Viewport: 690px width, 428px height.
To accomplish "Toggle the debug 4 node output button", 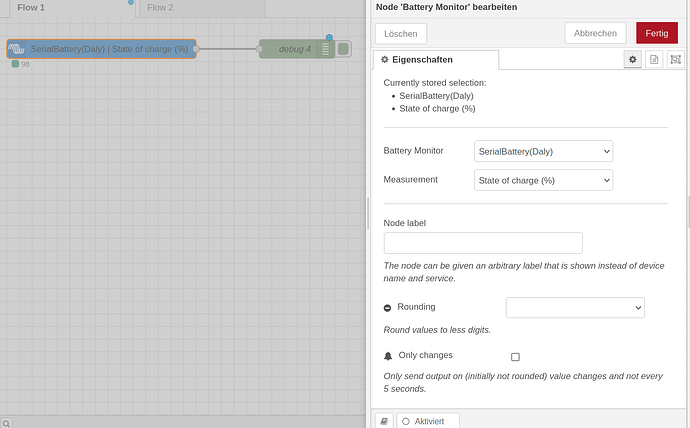I will 343,49.
